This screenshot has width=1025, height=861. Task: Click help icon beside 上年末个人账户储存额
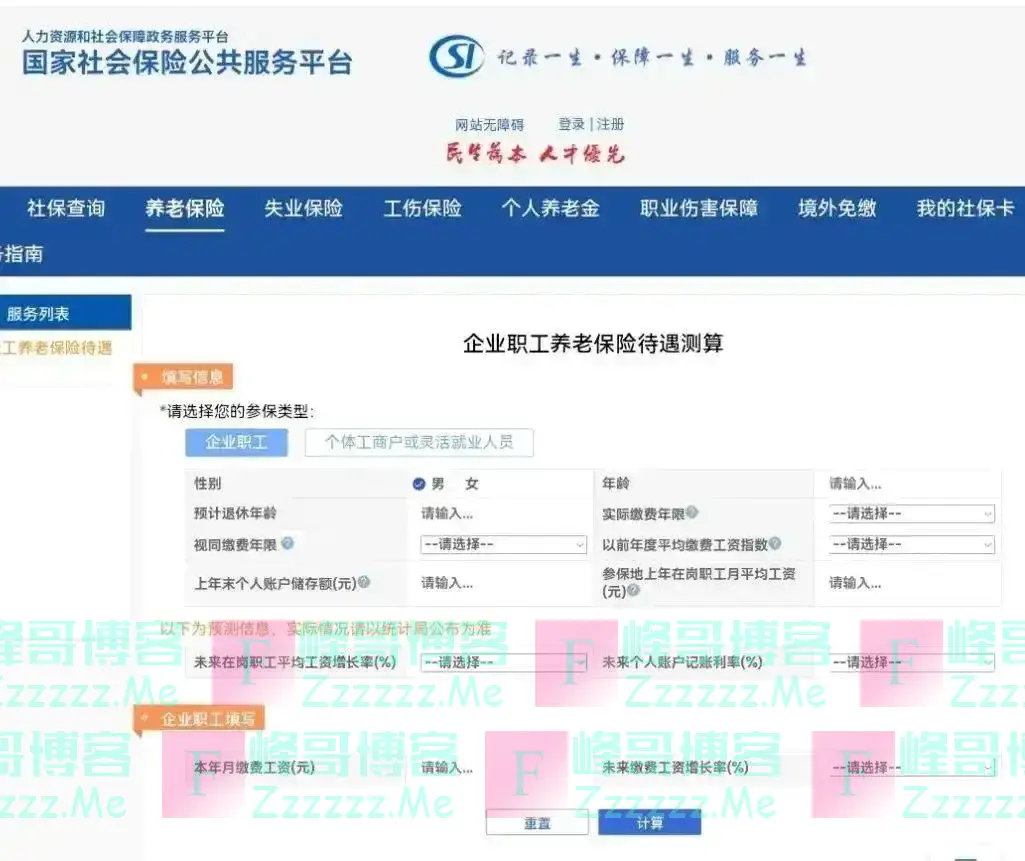tap(364, 582)
